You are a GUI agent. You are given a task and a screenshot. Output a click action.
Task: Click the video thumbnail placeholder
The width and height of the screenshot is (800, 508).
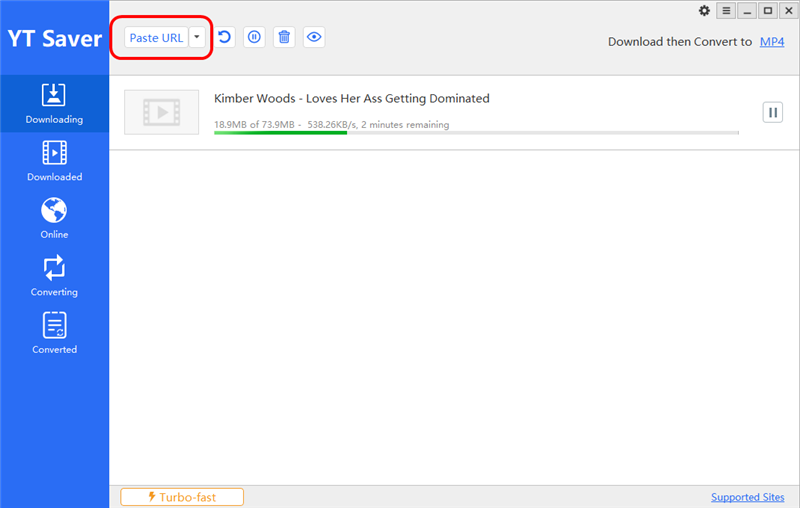coord(162,112)
